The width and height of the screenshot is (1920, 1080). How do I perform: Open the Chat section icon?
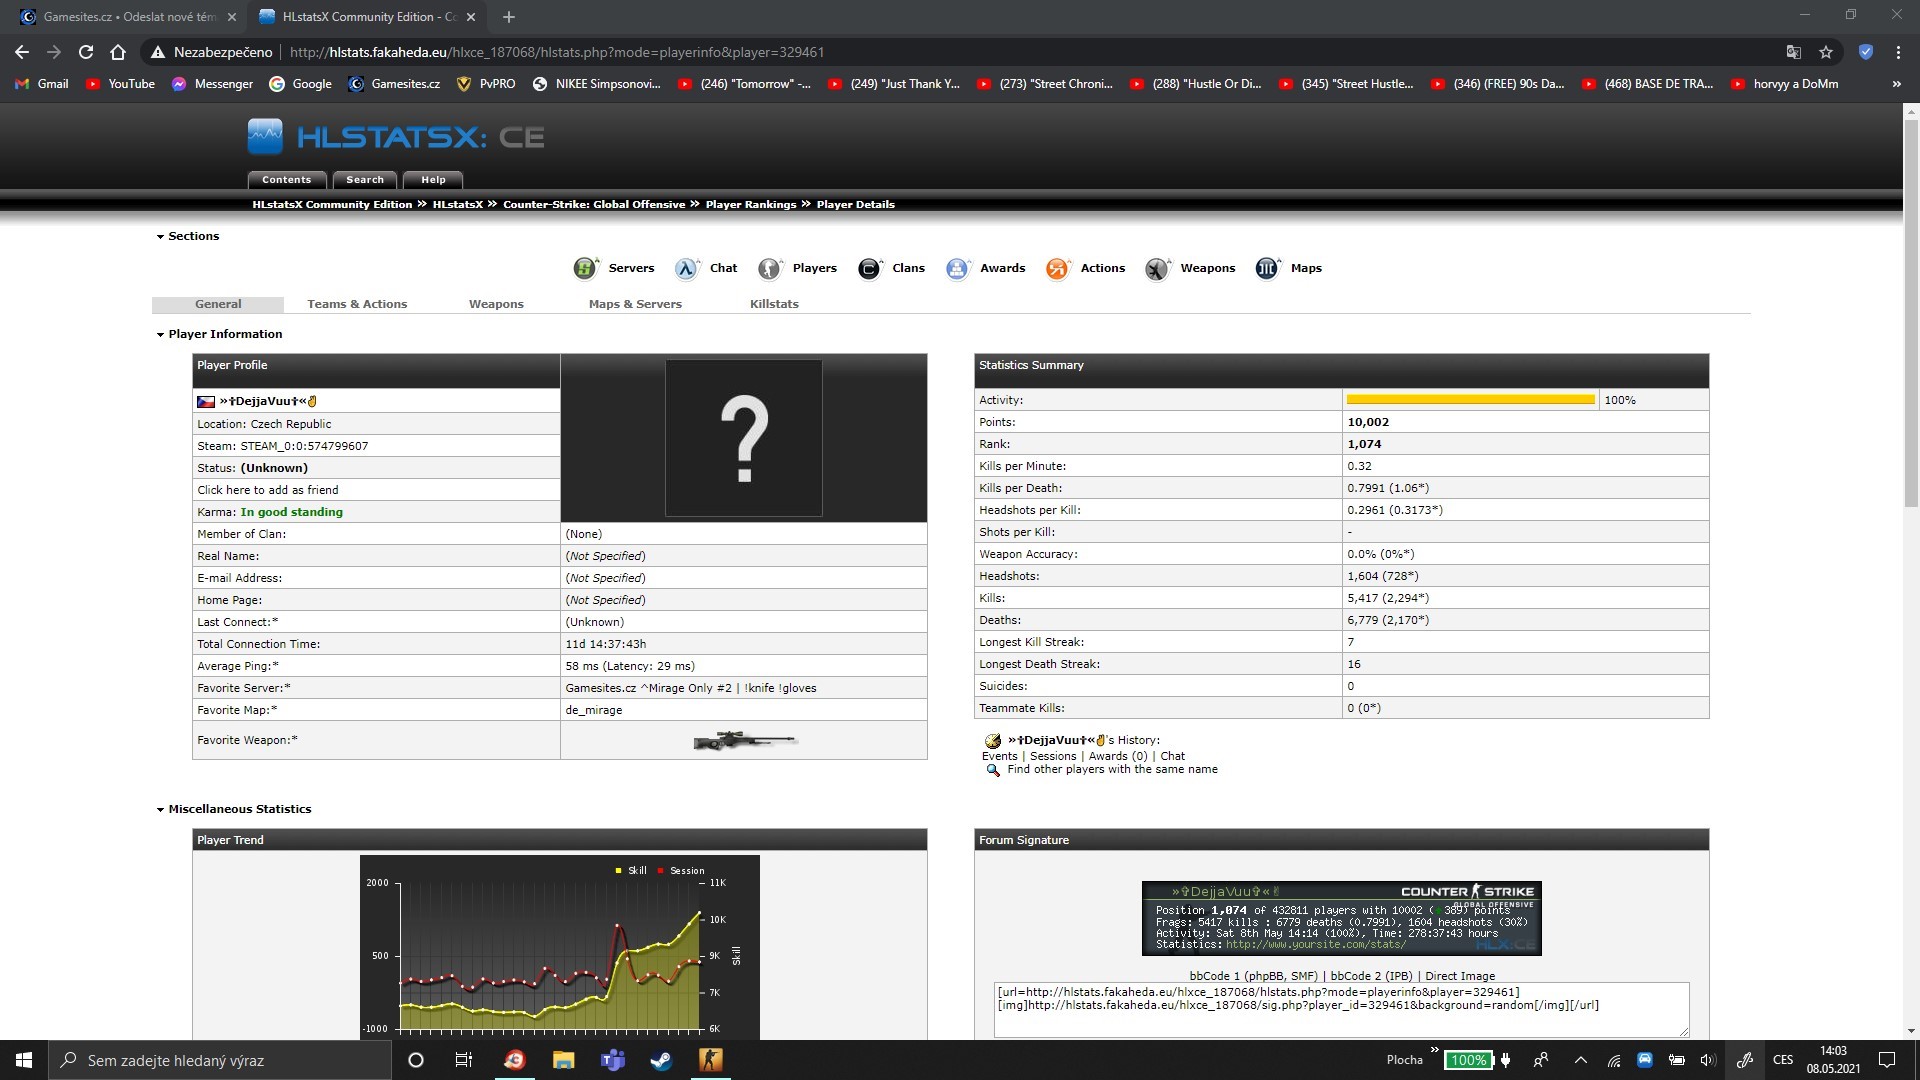coord(686,268)
